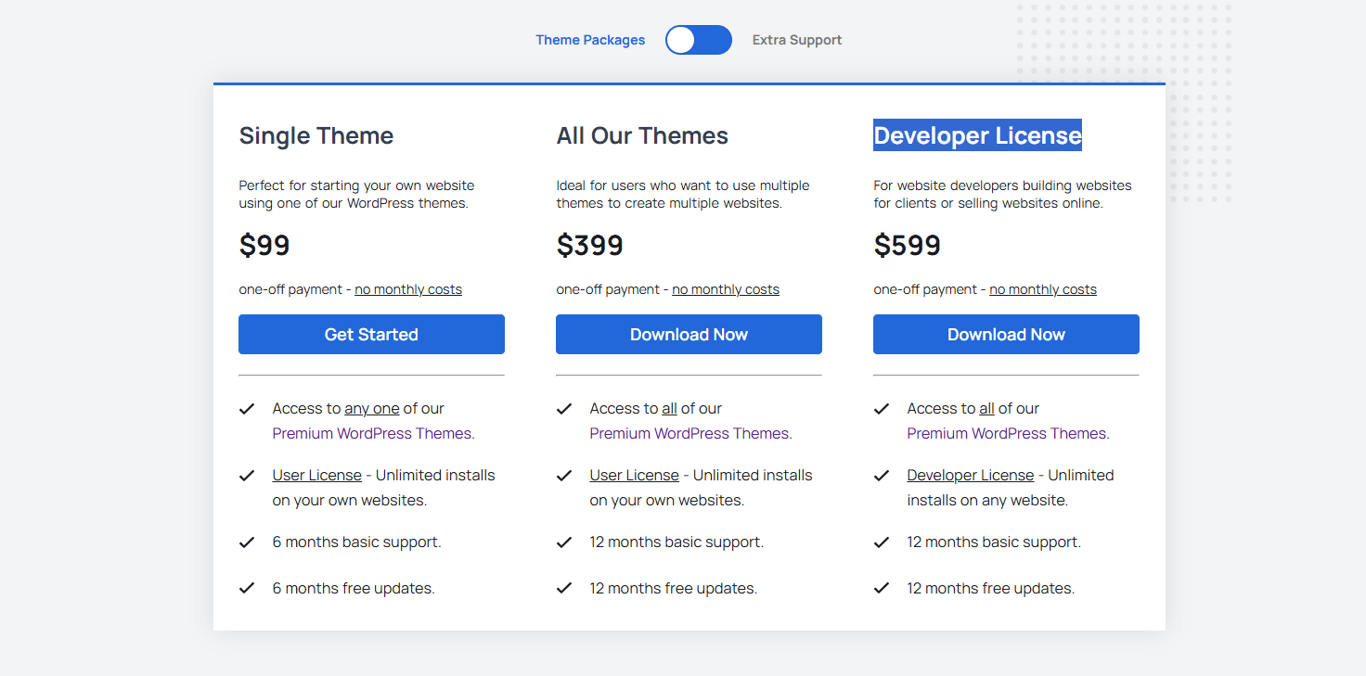
Task: Click Download Now under All Our Themes
Action: [x=689, y=334]
